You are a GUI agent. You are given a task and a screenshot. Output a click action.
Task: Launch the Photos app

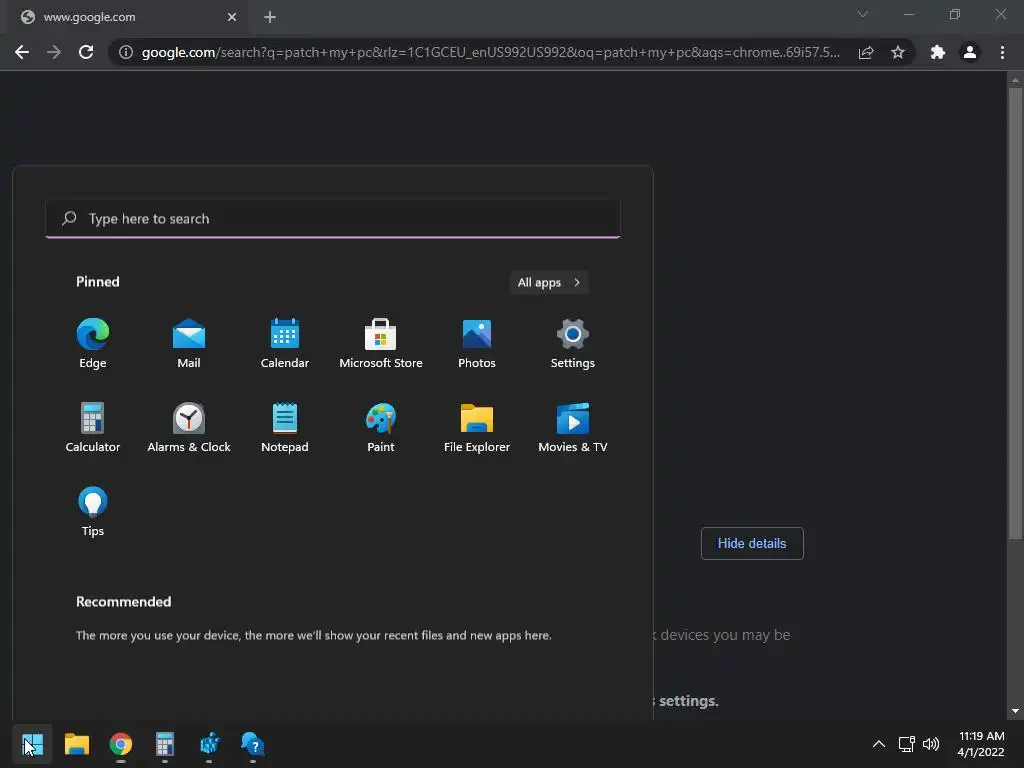pyautogui.click(x=477, y=344)
